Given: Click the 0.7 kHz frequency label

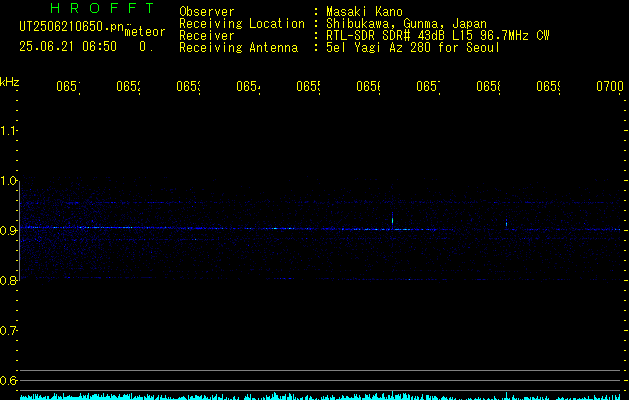Looking at the screenshot, I should pyautogui.click(x=8, y=331).
